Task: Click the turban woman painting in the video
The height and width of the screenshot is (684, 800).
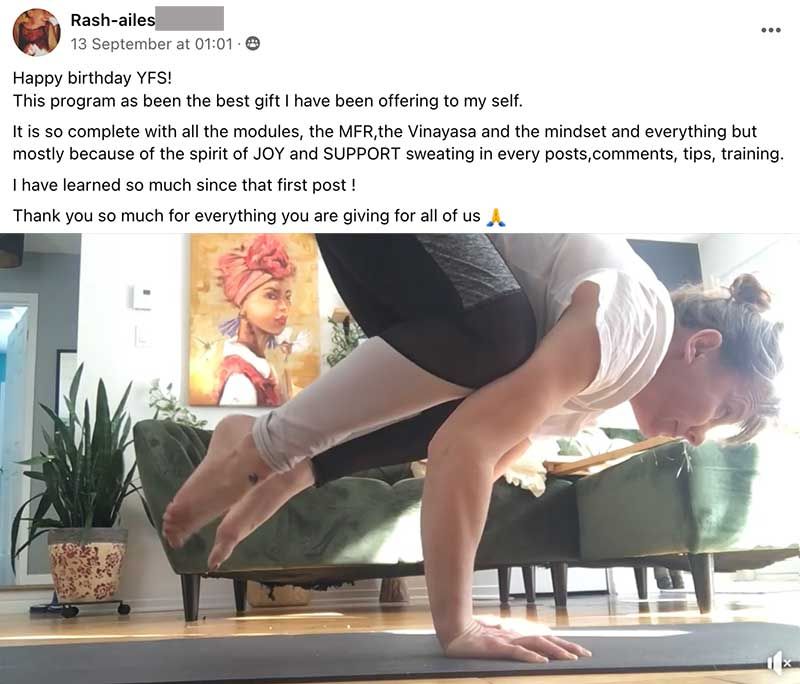Action: coord(254,320)
